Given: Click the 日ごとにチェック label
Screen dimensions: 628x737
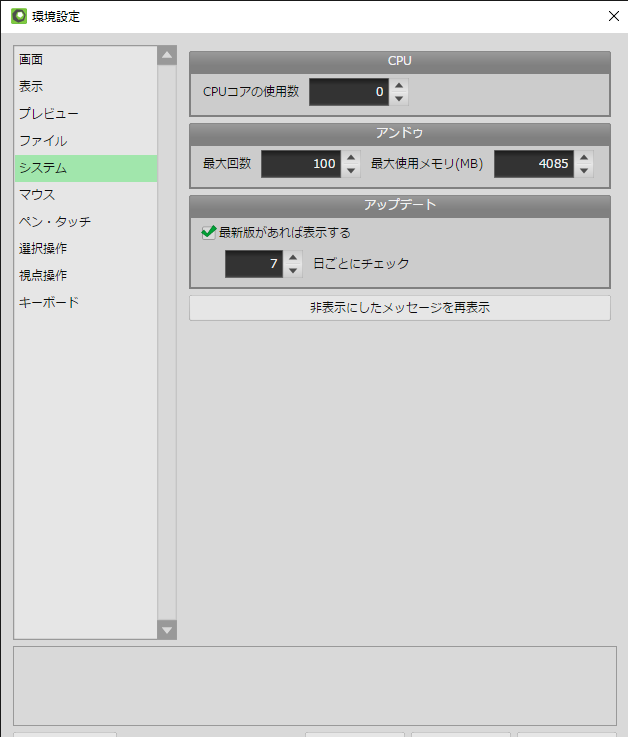Looking at the screenshot, I should coord(361,264).
